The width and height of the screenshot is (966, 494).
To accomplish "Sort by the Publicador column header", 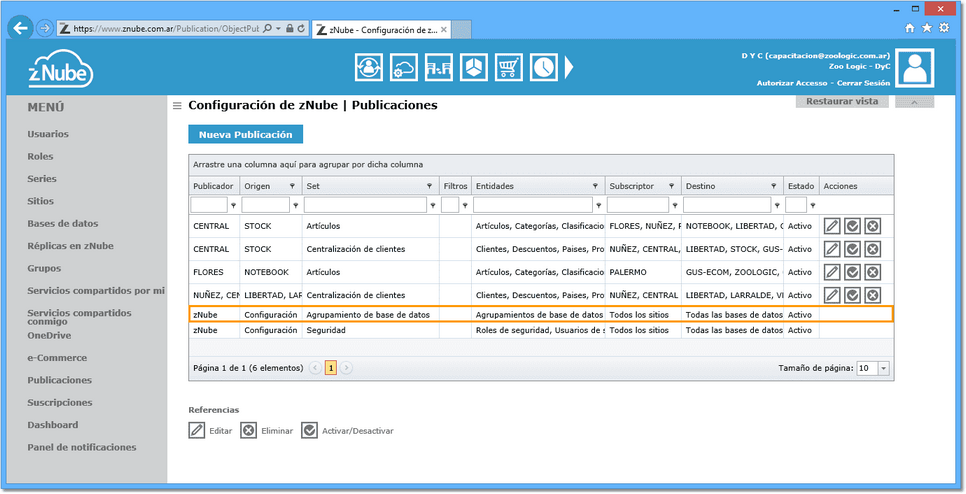I will (x=213, y=186).
